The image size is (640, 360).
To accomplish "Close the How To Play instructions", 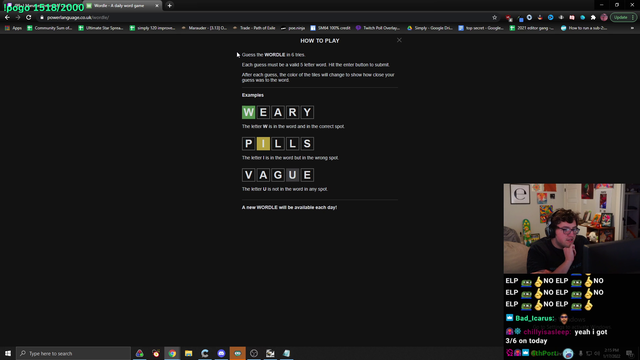I will click(x=399, y=40).
